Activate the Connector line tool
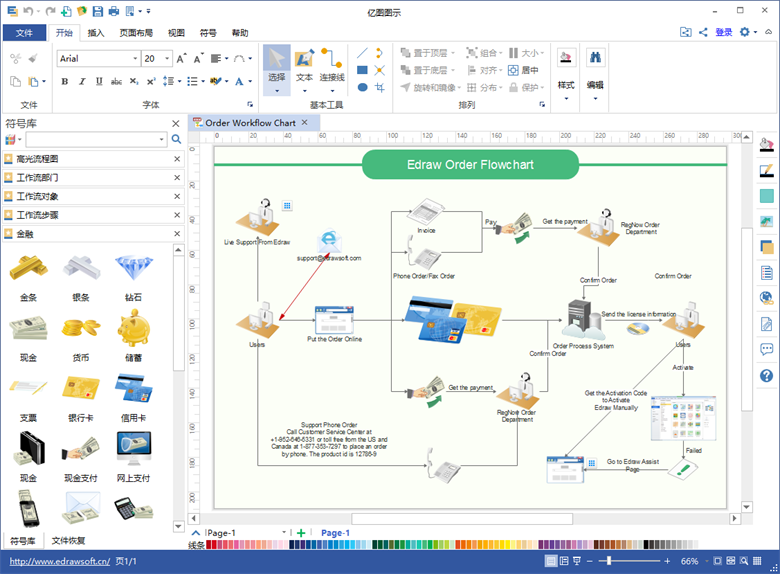This screenshot has height=574, width=780. click(332, 70)
